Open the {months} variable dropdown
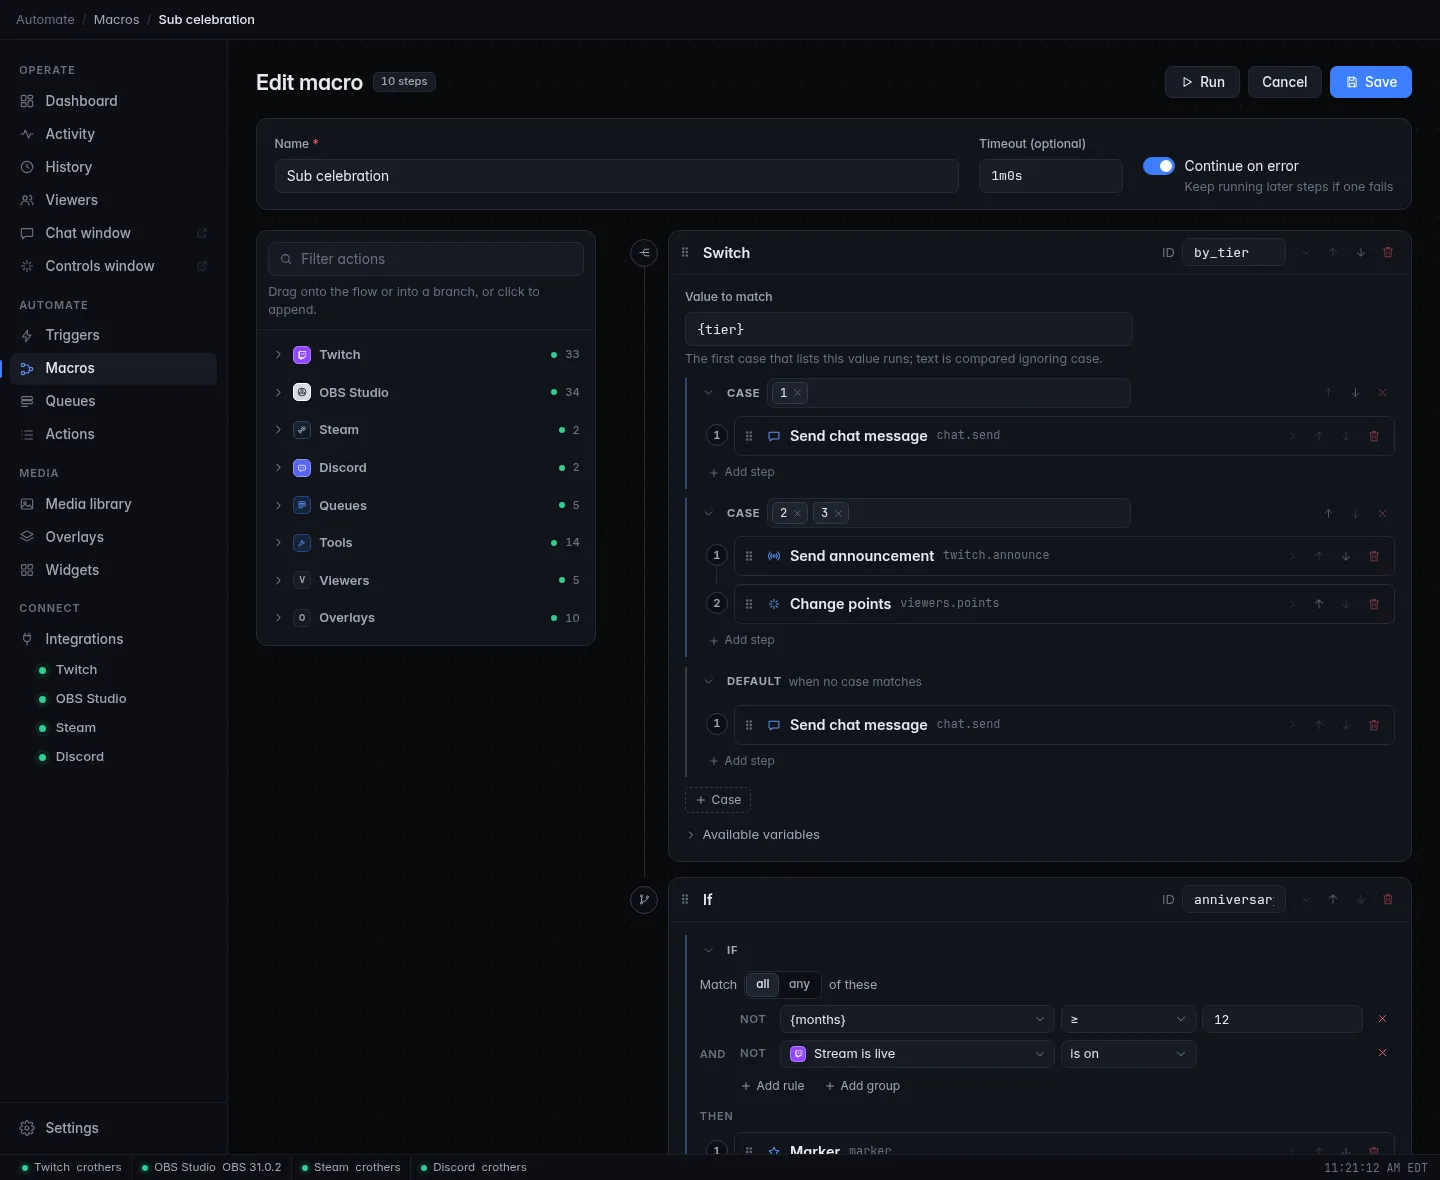 pyautogui.click(x=917, y=1020)
